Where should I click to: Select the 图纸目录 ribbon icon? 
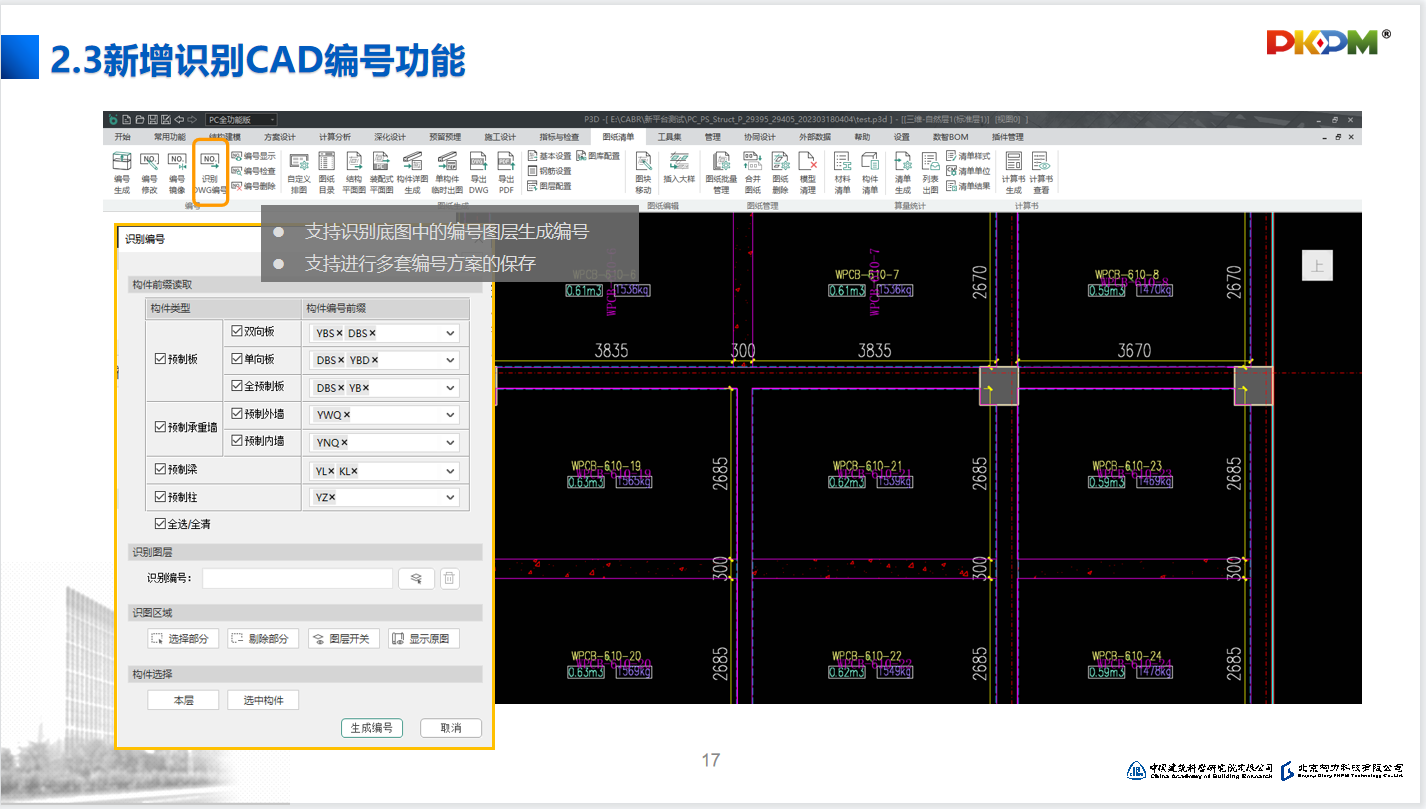[x=327, y=168]
